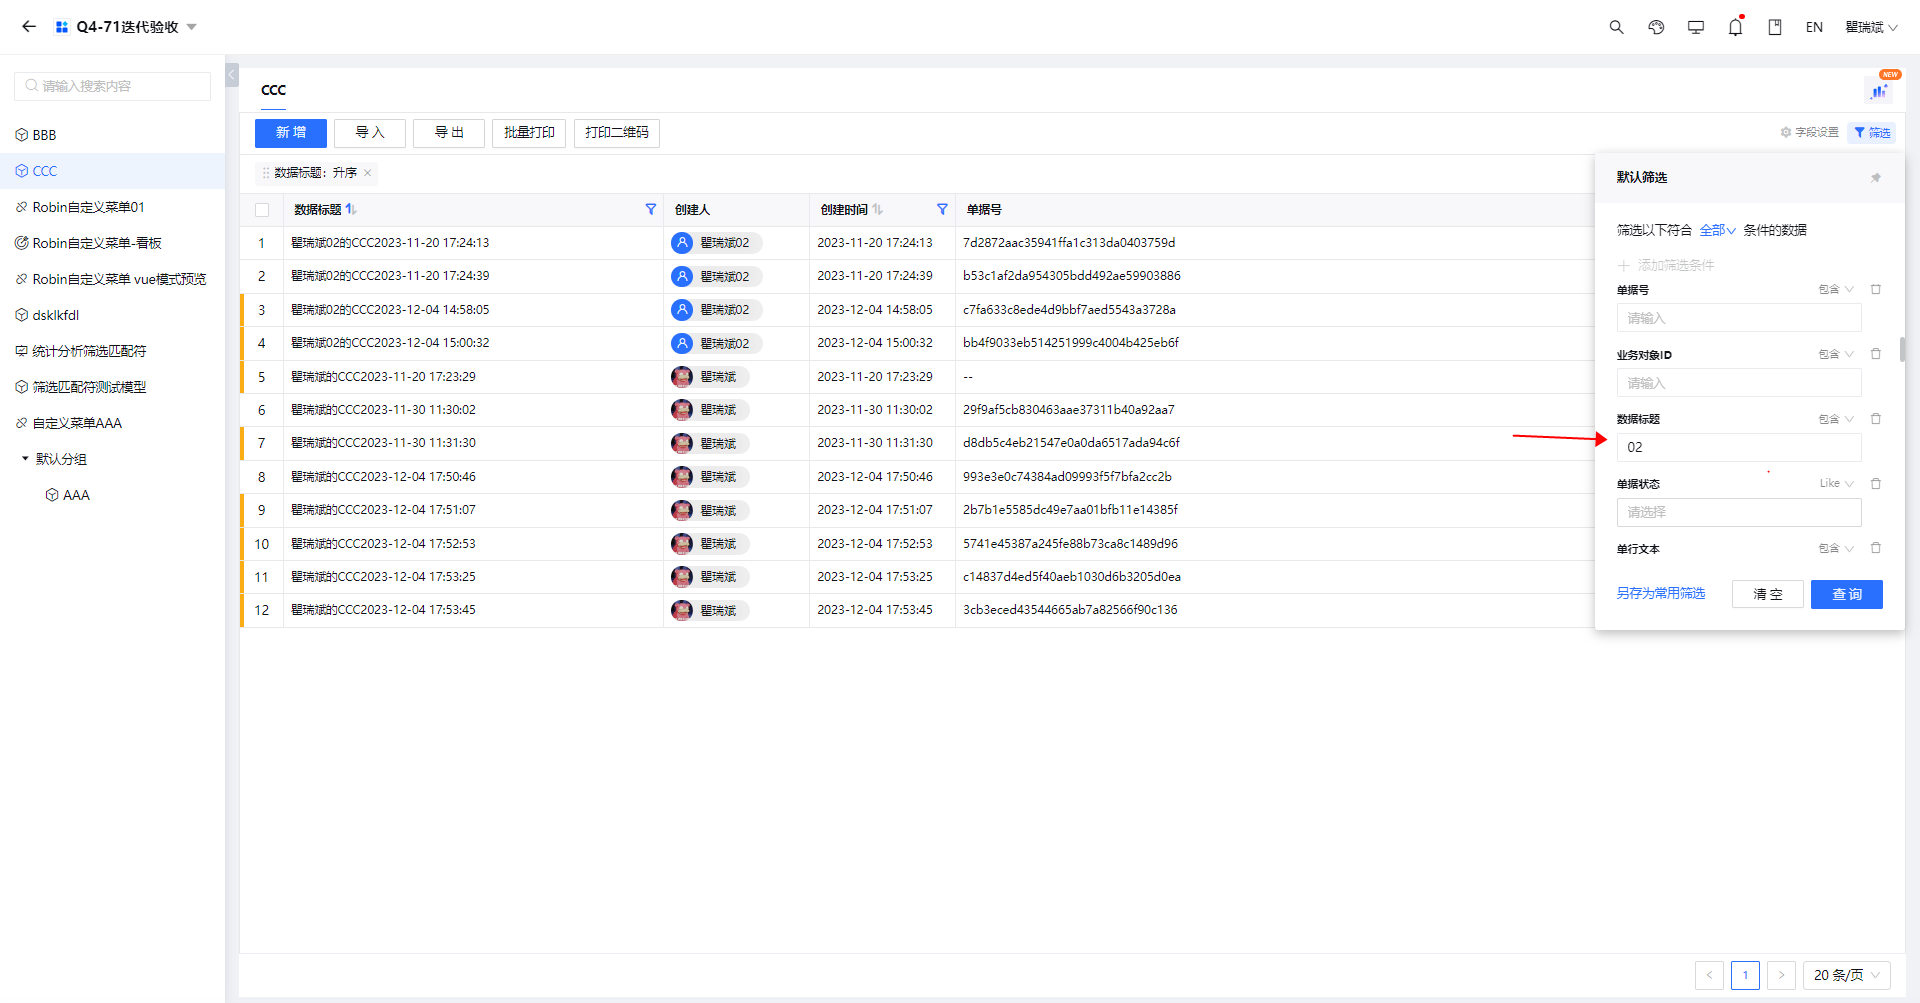Click the sidebar search input
1920x1003 pixels.
tap(112, 86)
